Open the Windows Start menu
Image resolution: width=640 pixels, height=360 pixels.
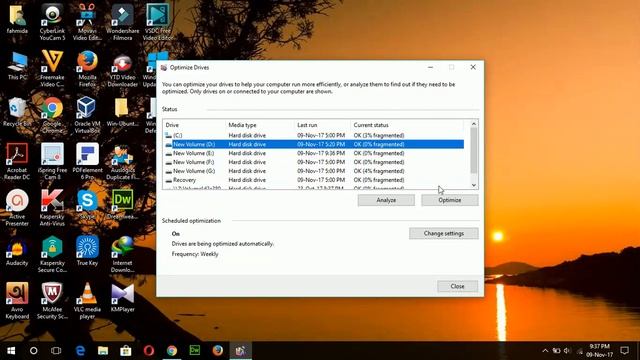[x=11, y=351]
